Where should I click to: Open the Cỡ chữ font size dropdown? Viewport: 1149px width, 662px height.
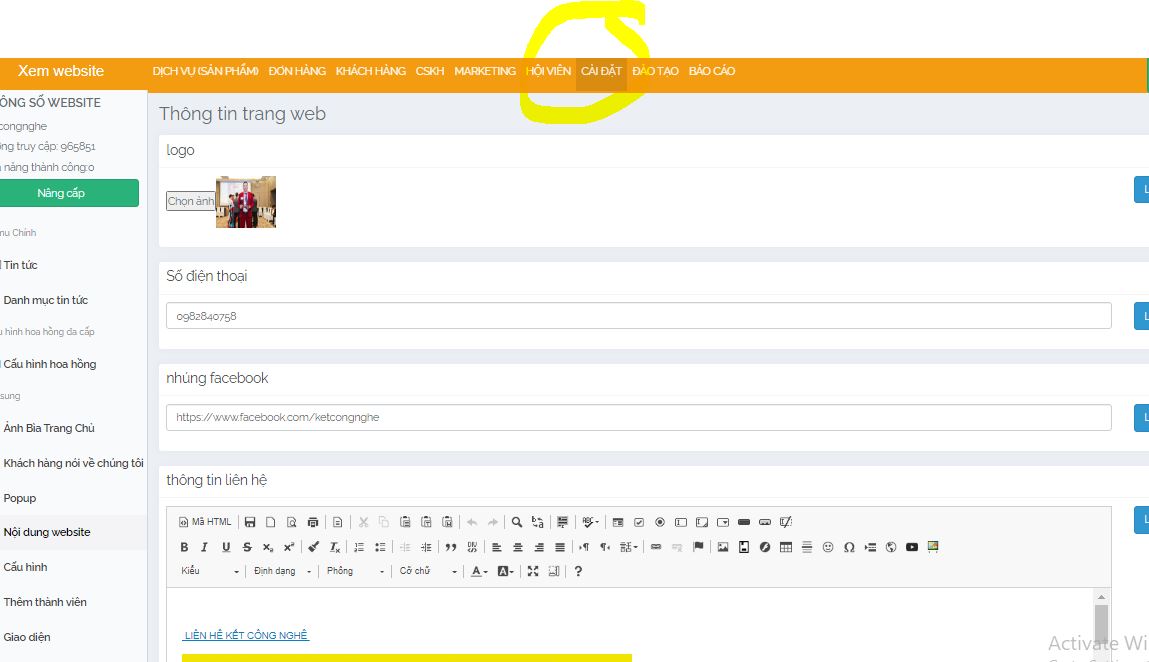click(428, 571)
